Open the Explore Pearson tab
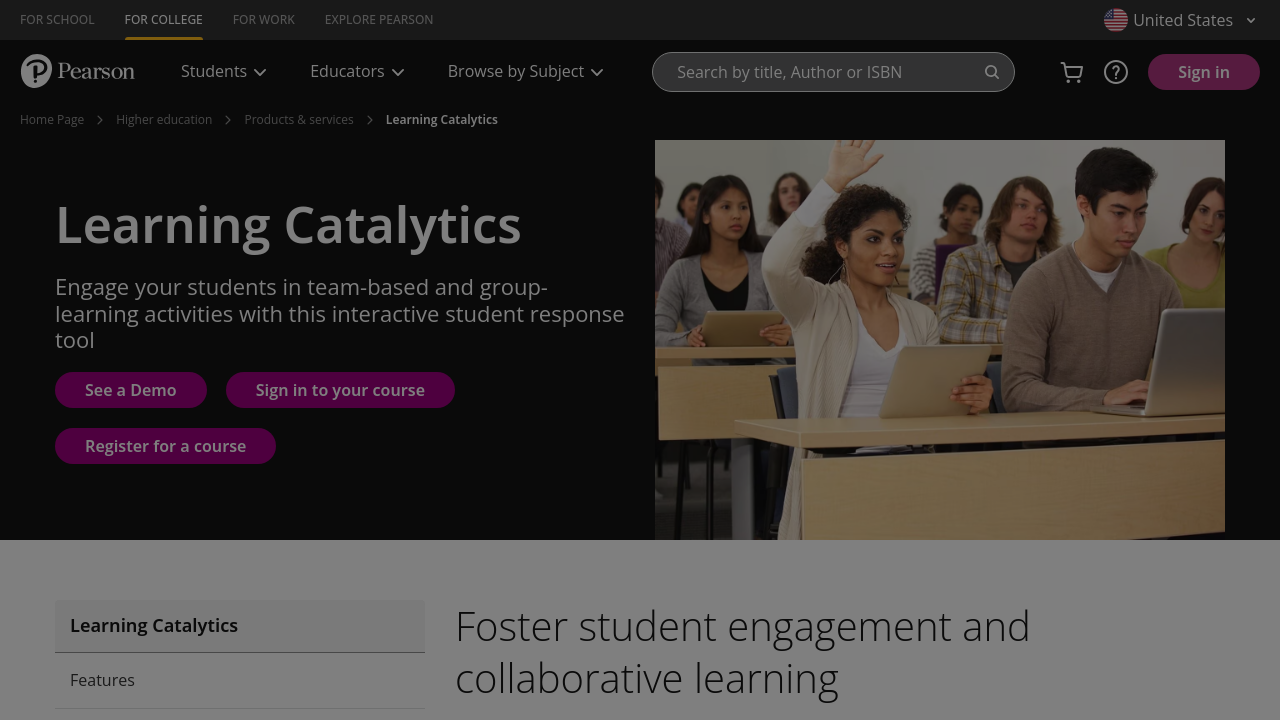The height and width of the screenshot is (720, 1280). click(379, 20)
